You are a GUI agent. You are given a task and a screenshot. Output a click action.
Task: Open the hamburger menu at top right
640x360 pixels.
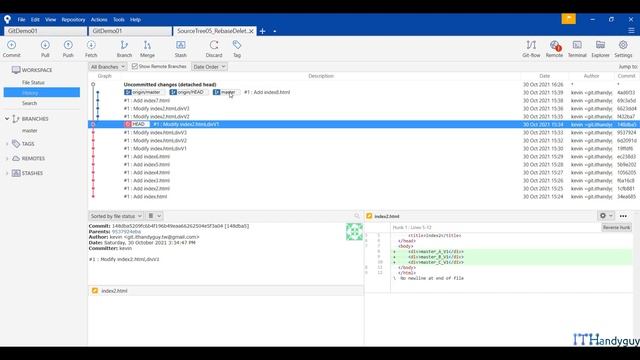tap(631, 31)
